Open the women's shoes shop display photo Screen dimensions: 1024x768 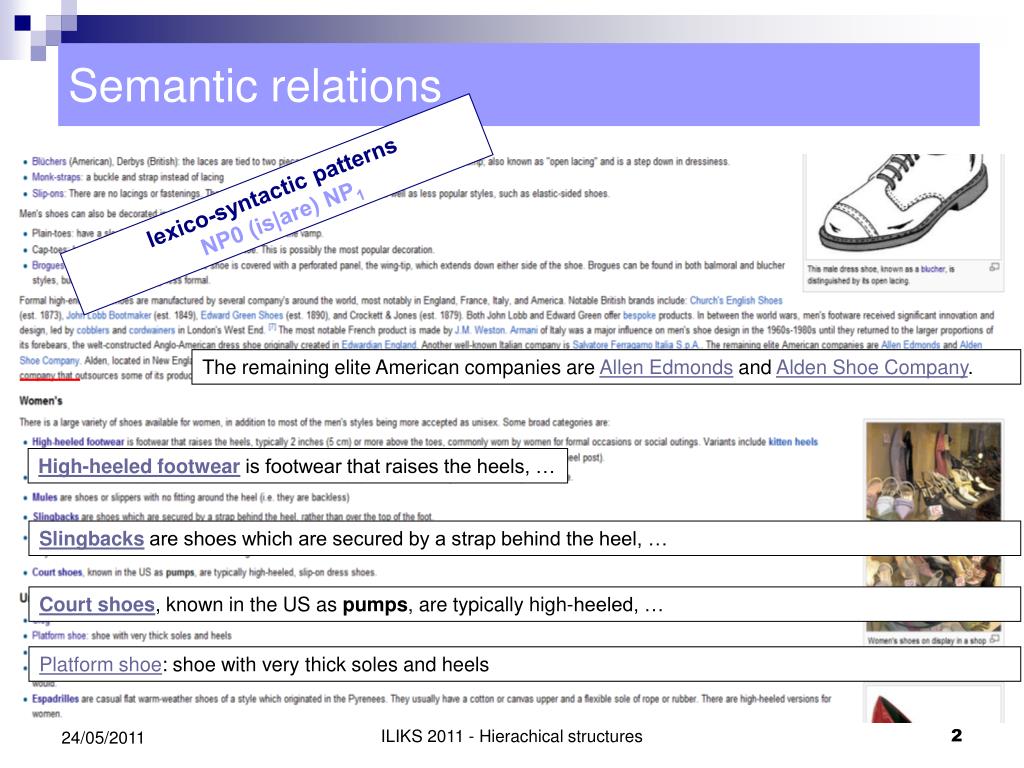click(x=933, y=524)
